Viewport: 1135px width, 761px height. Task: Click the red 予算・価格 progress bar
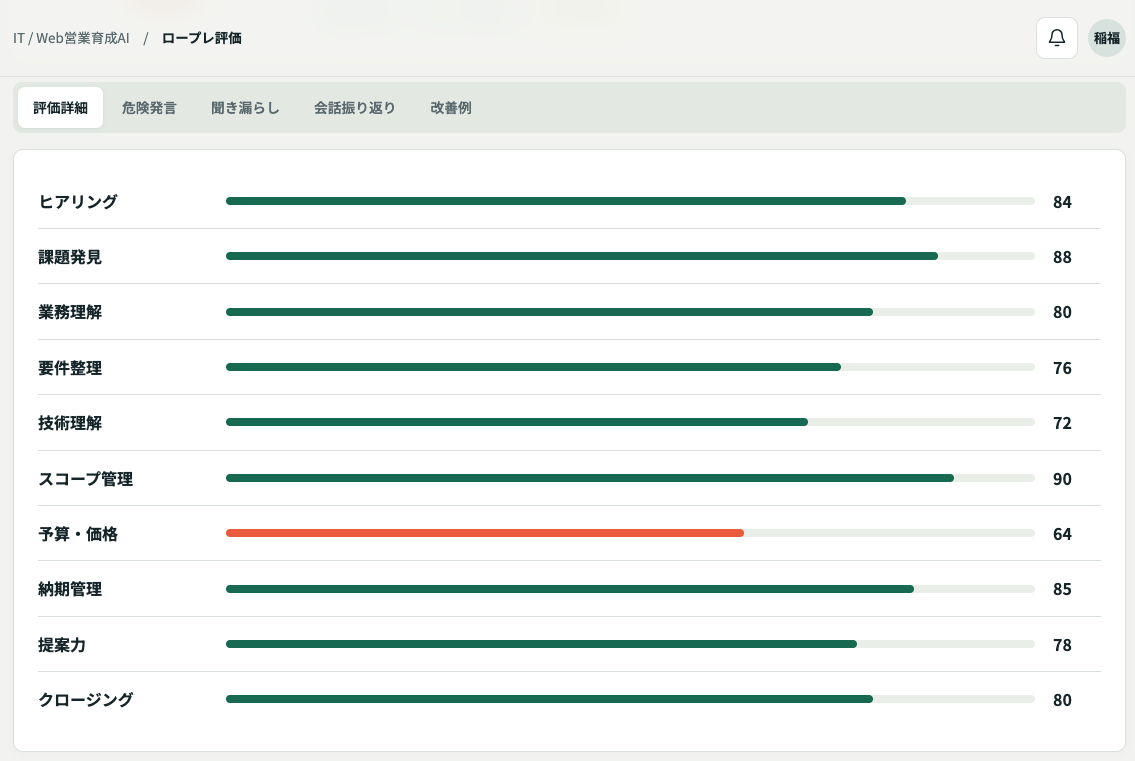tap(630, 534)
